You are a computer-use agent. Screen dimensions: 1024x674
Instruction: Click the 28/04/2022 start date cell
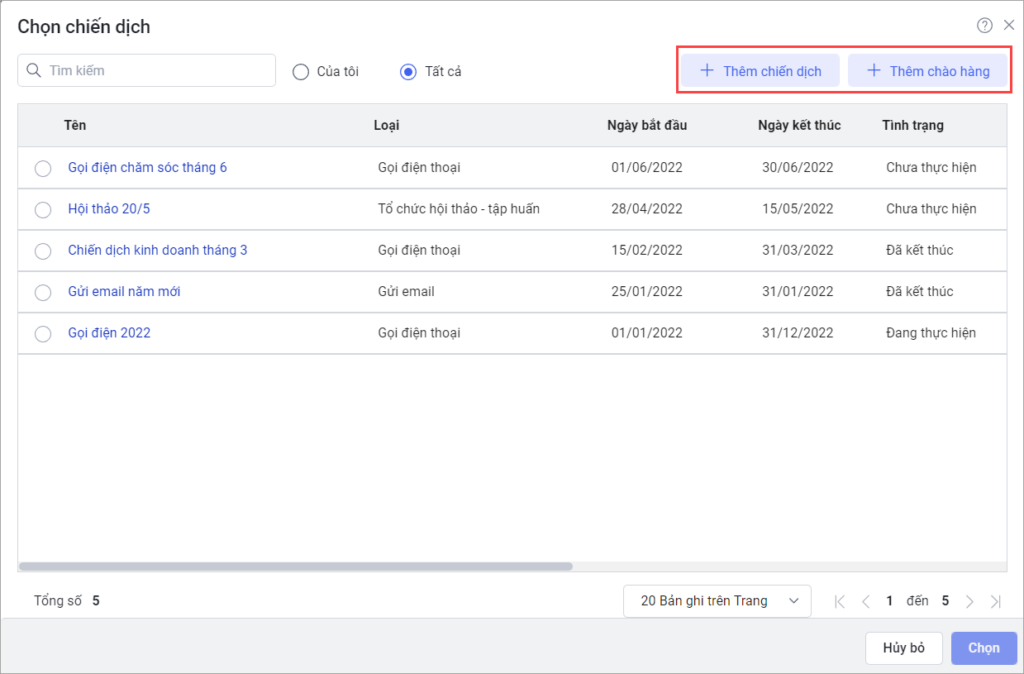[647, 209]
